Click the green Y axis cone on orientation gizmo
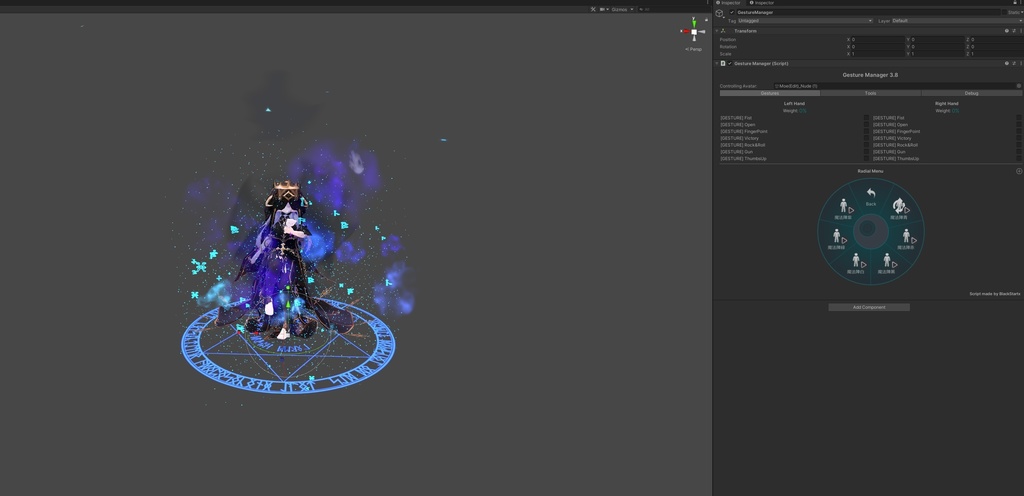1024x496 pixels. click(694, 22)
